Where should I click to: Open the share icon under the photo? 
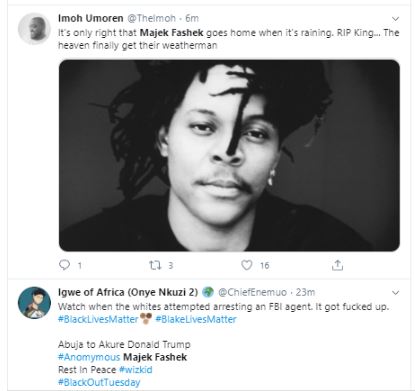click(337, 265)
